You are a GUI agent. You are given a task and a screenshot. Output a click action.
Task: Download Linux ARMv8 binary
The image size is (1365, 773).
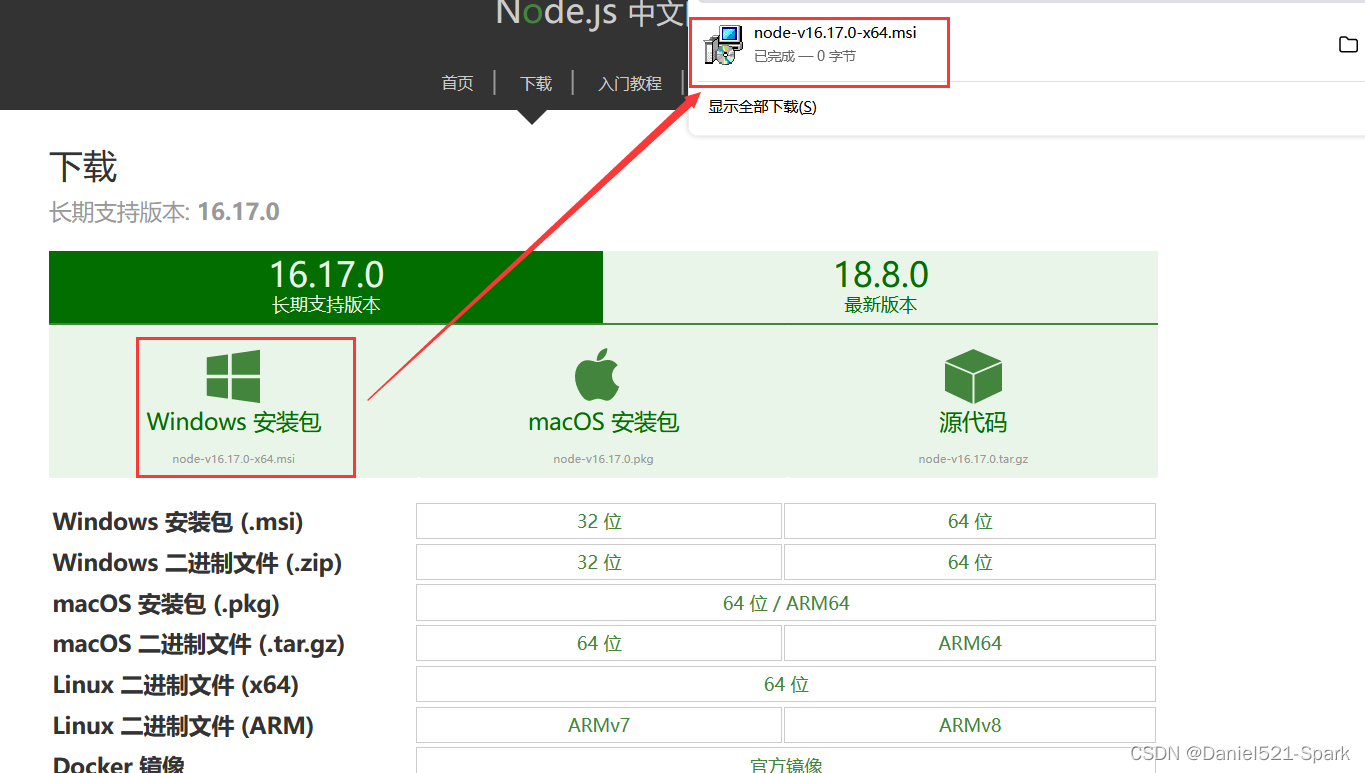tap(970, 725)
